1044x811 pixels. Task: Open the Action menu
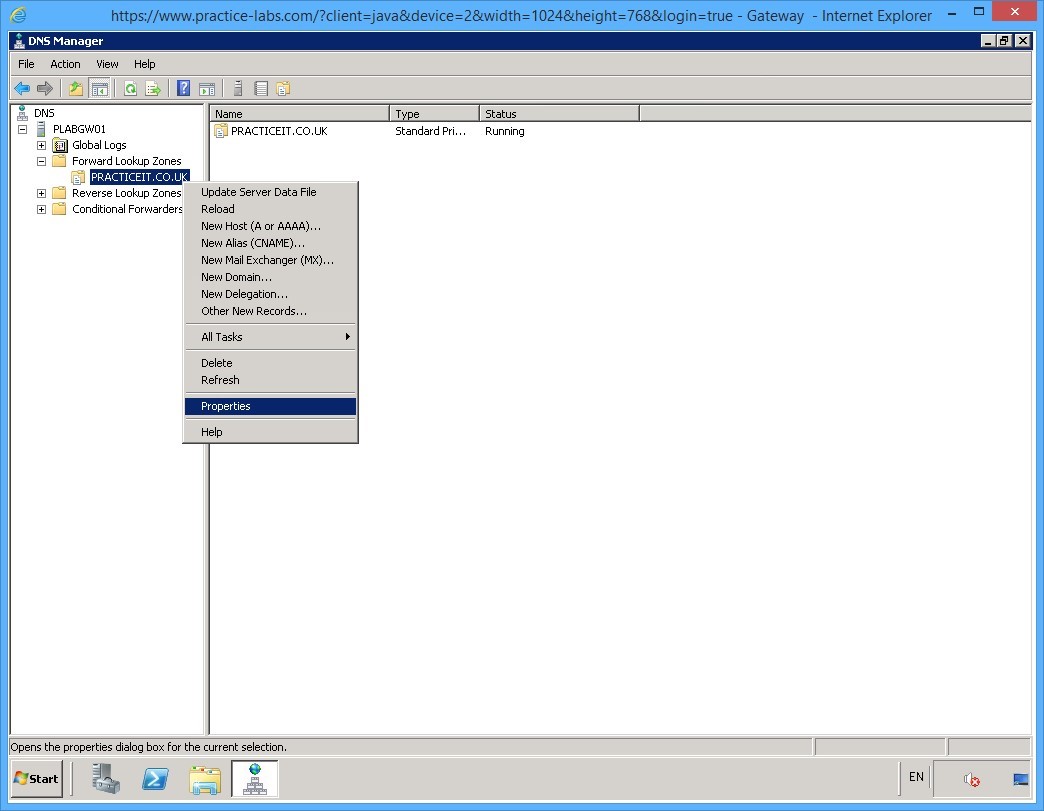coord(64,63)
